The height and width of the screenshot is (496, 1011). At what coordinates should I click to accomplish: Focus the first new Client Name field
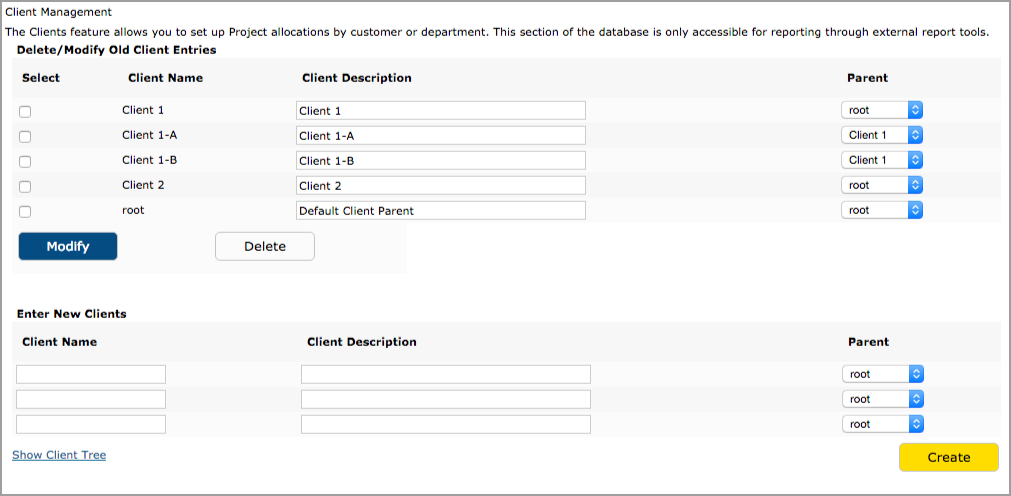(x=91, y=374)
